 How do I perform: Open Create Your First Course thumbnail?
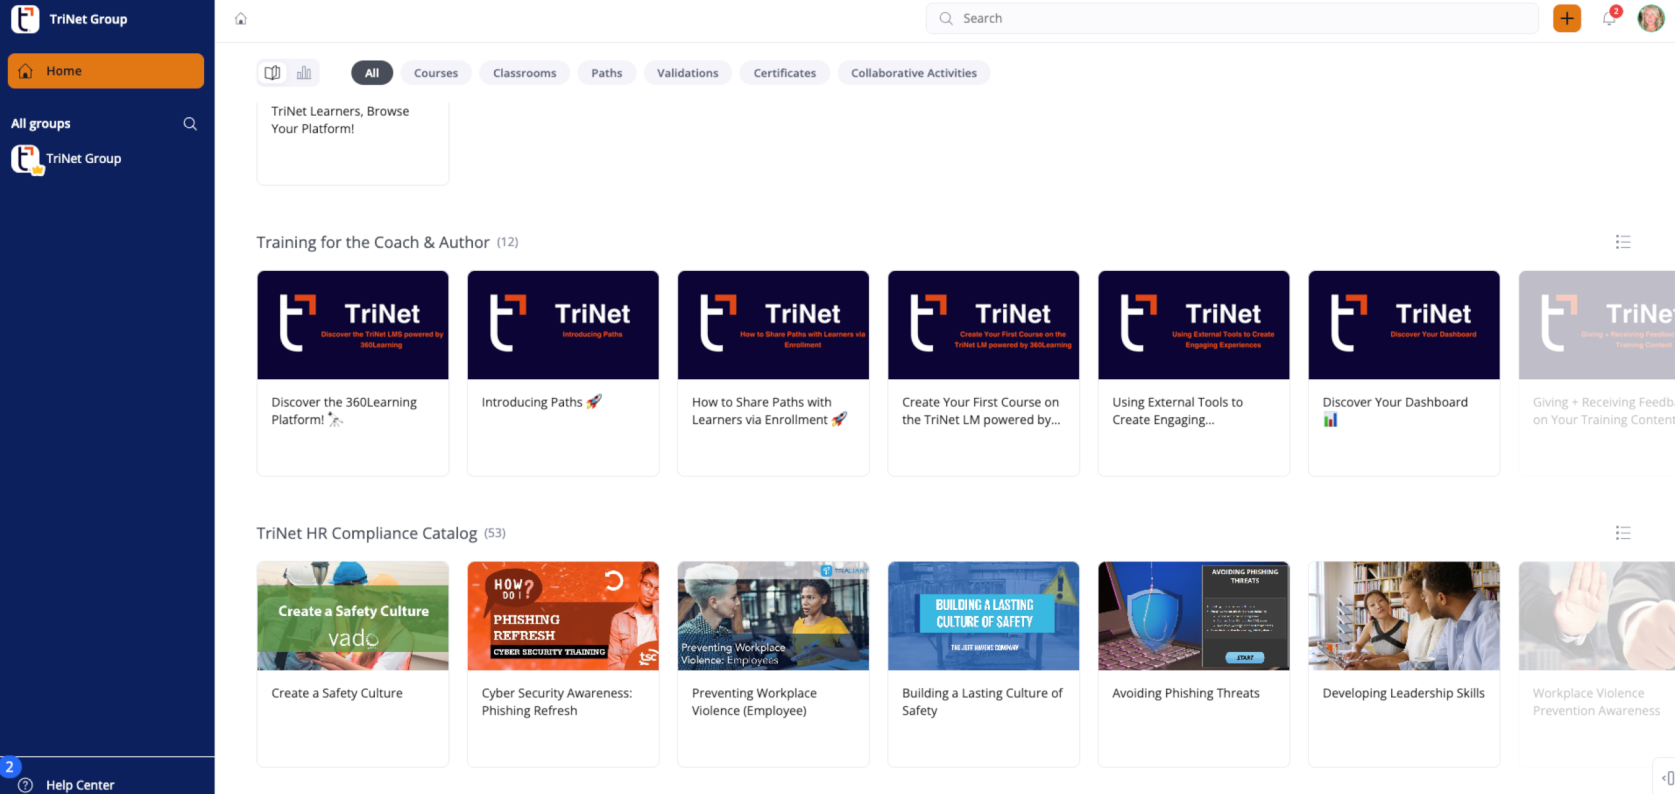point(984,325)
